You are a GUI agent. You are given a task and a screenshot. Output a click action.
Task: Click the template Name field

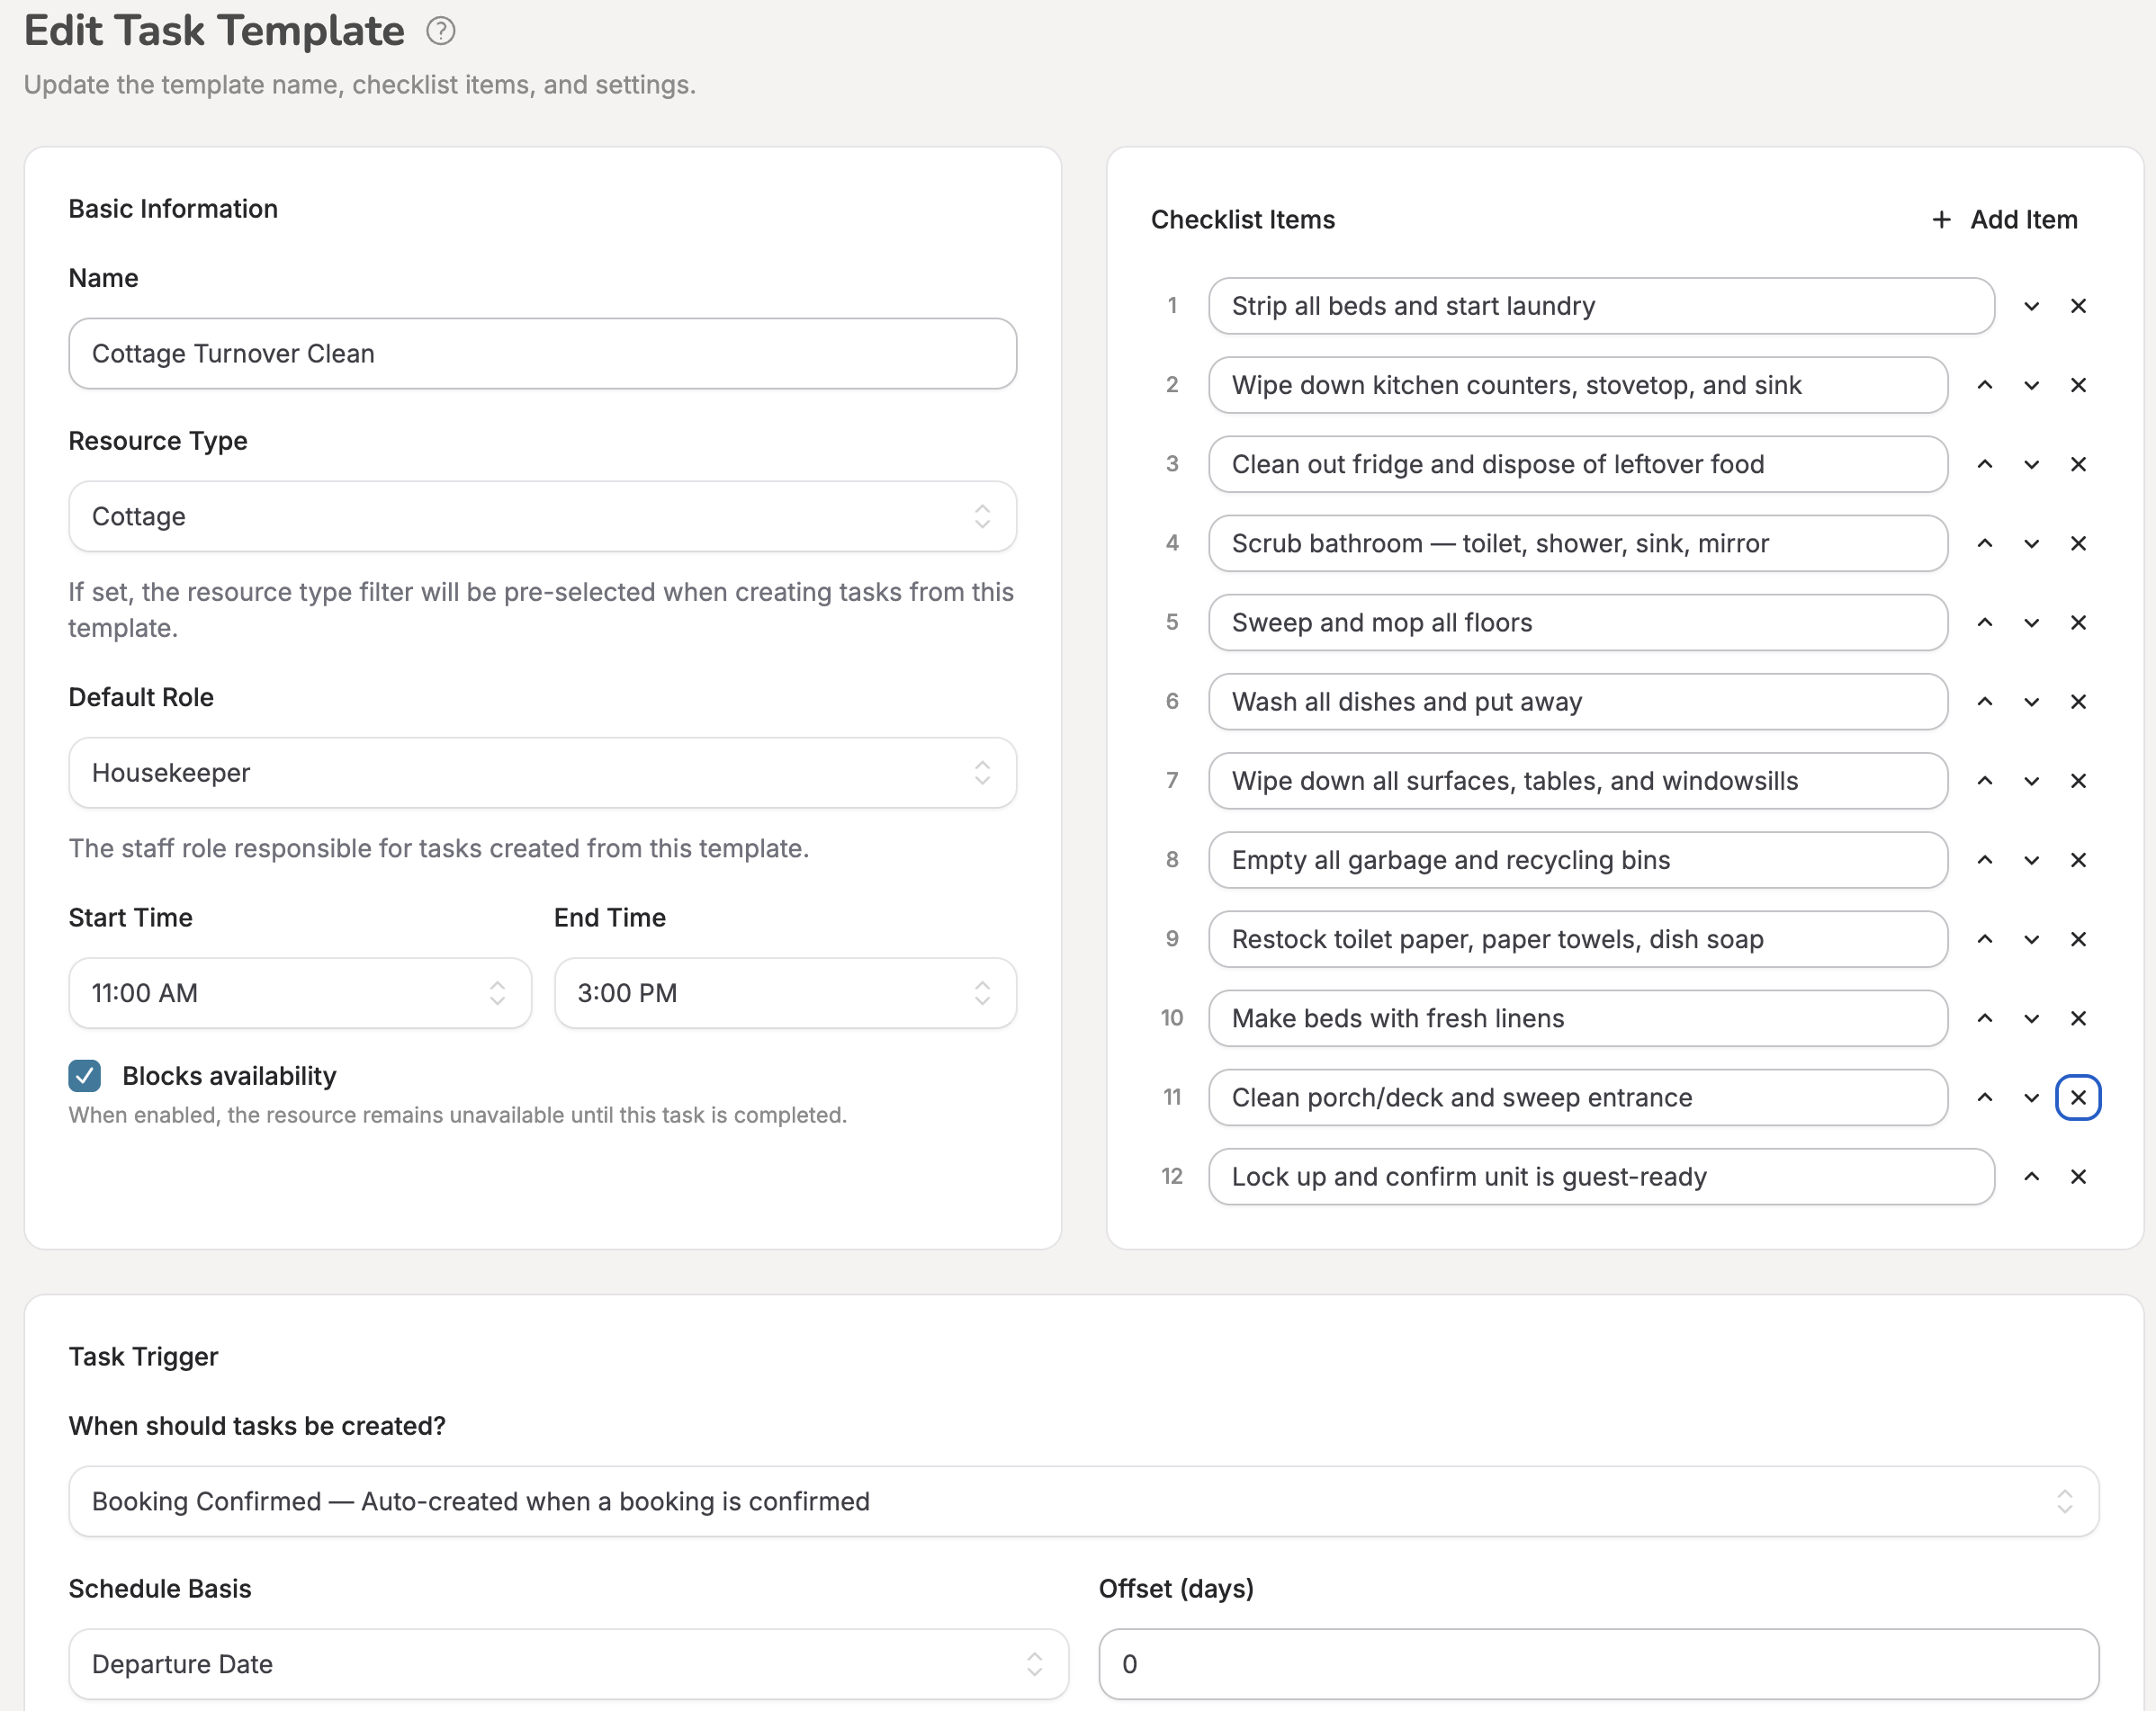(542, 353)
